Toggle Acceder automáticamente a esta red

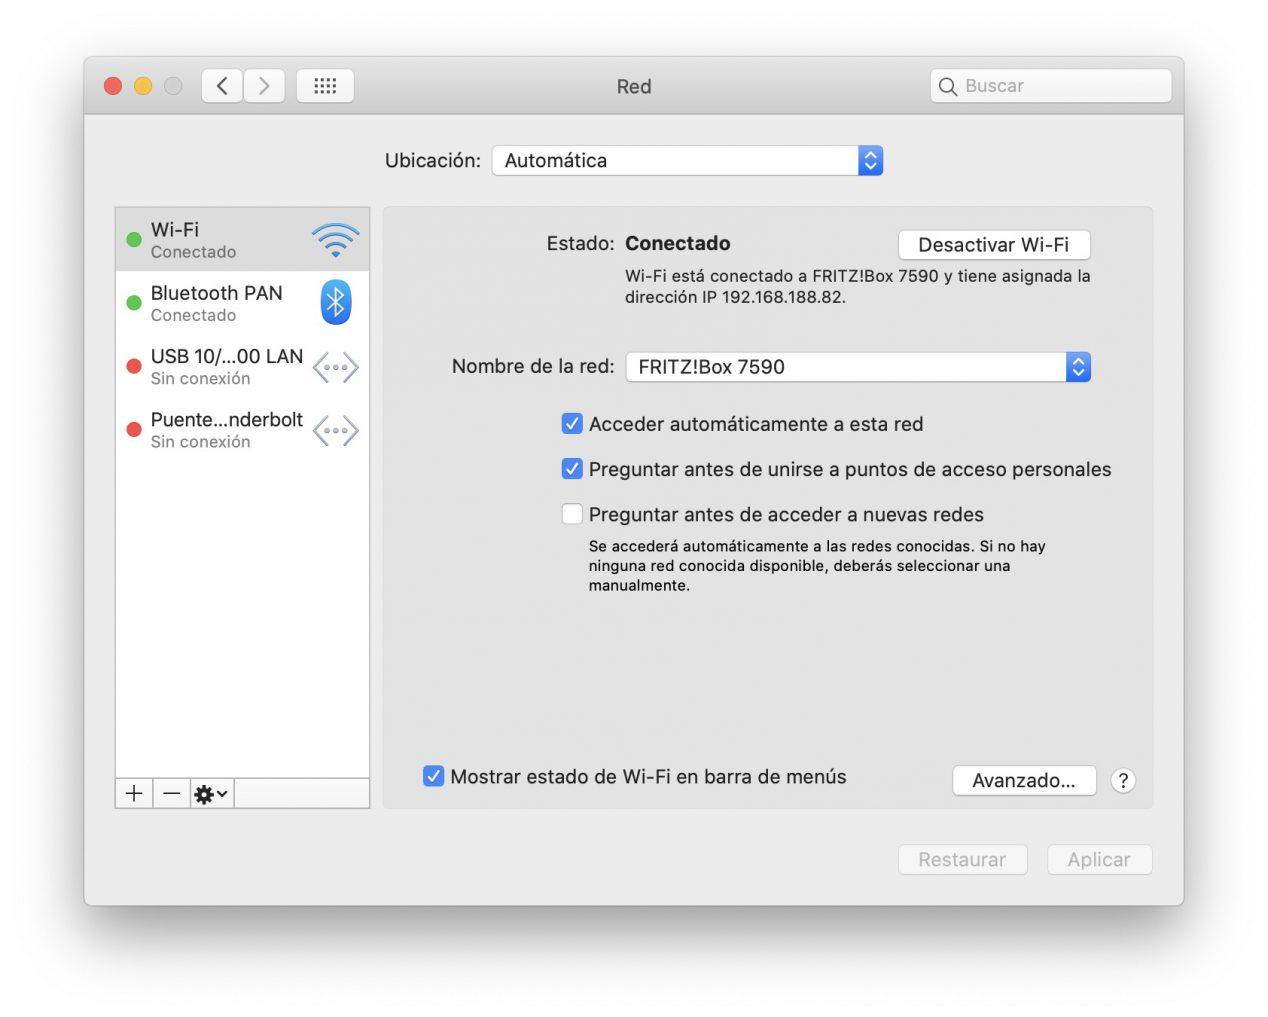[x=572, y=424]
